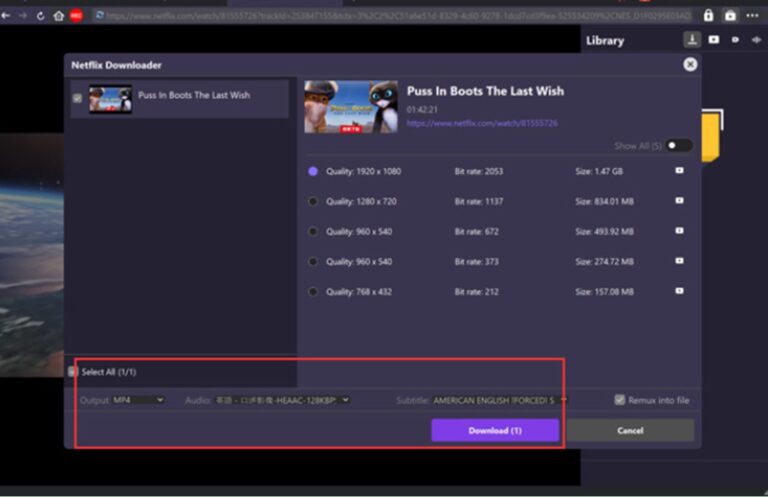Open the Library video tab icon
768x497 pixels.
coord(714,40)
